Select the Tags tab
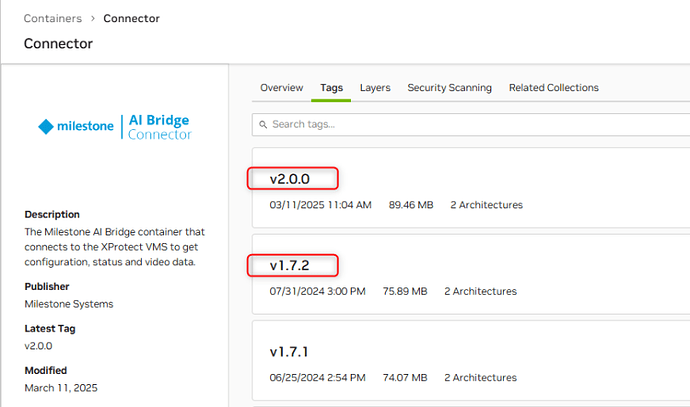This screenshot has height=407, width=690. (331, 88)
